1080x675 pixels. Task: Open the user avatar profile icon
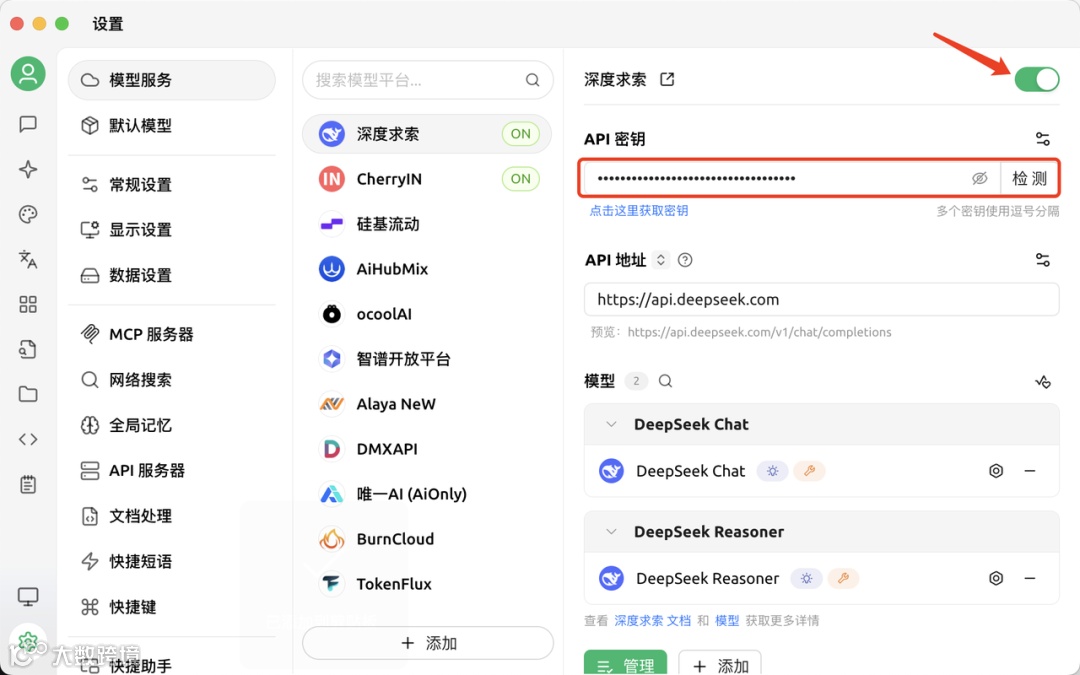point(28,74)
